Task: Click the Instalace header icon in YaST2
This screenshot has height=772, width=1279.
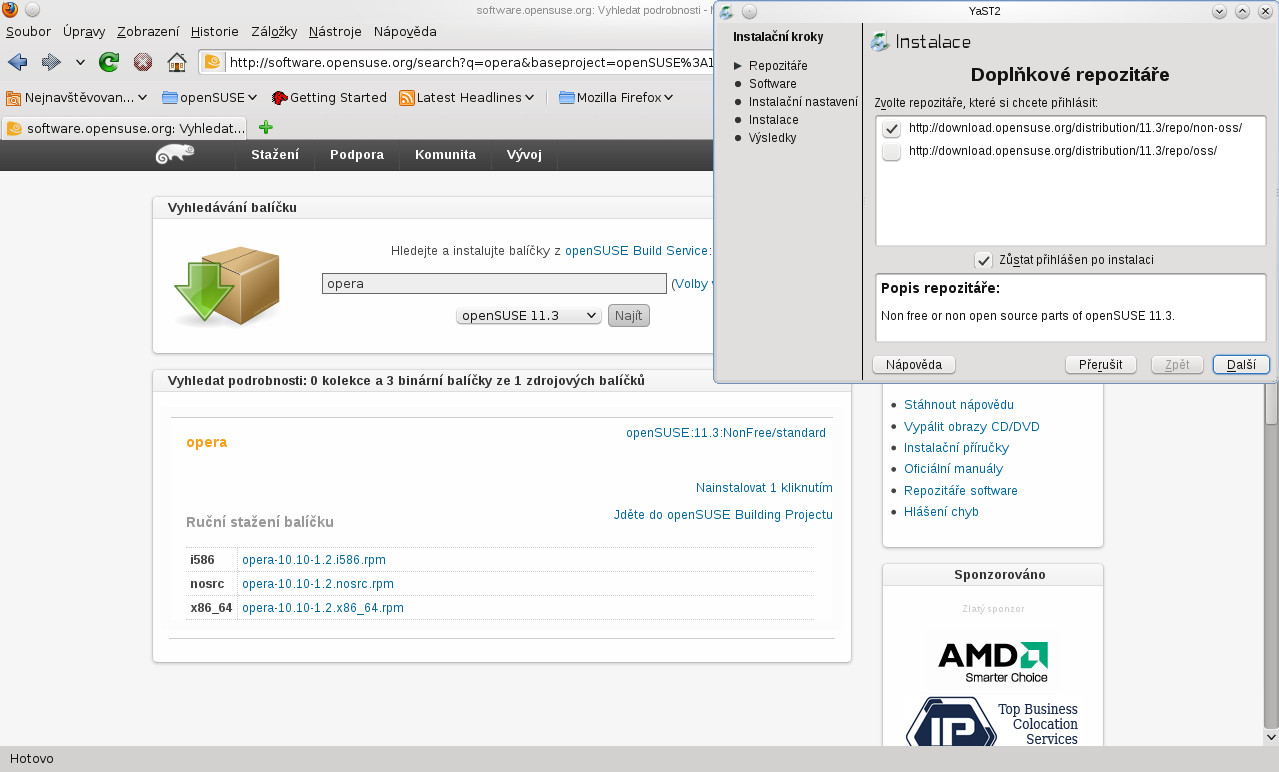Action: (x=880, y=42)
